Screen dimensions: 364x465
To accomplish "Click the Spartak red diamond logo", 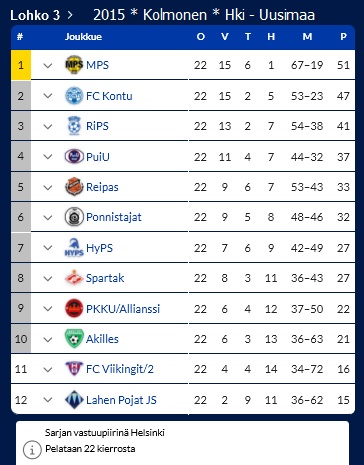I will [74, 278].
